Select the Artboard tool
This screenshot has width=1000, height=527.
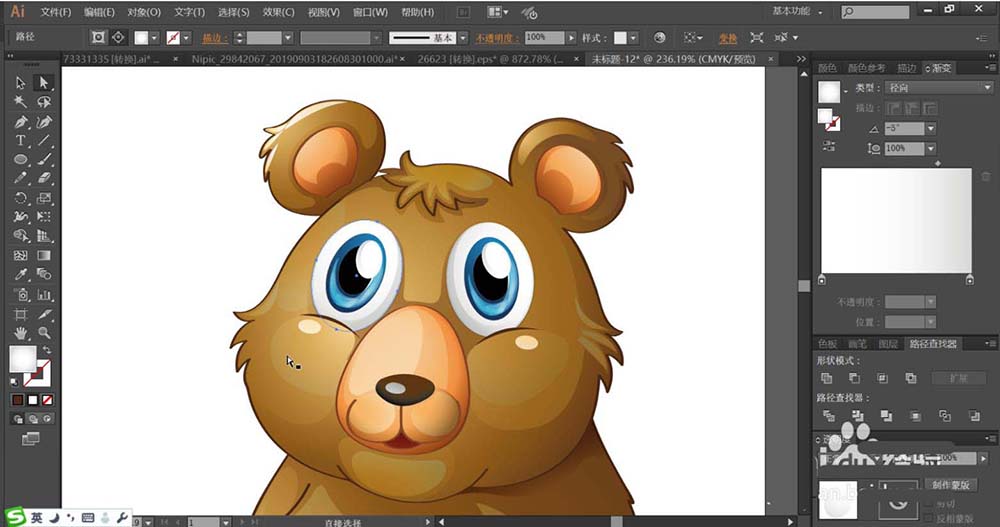pos(20,314)
